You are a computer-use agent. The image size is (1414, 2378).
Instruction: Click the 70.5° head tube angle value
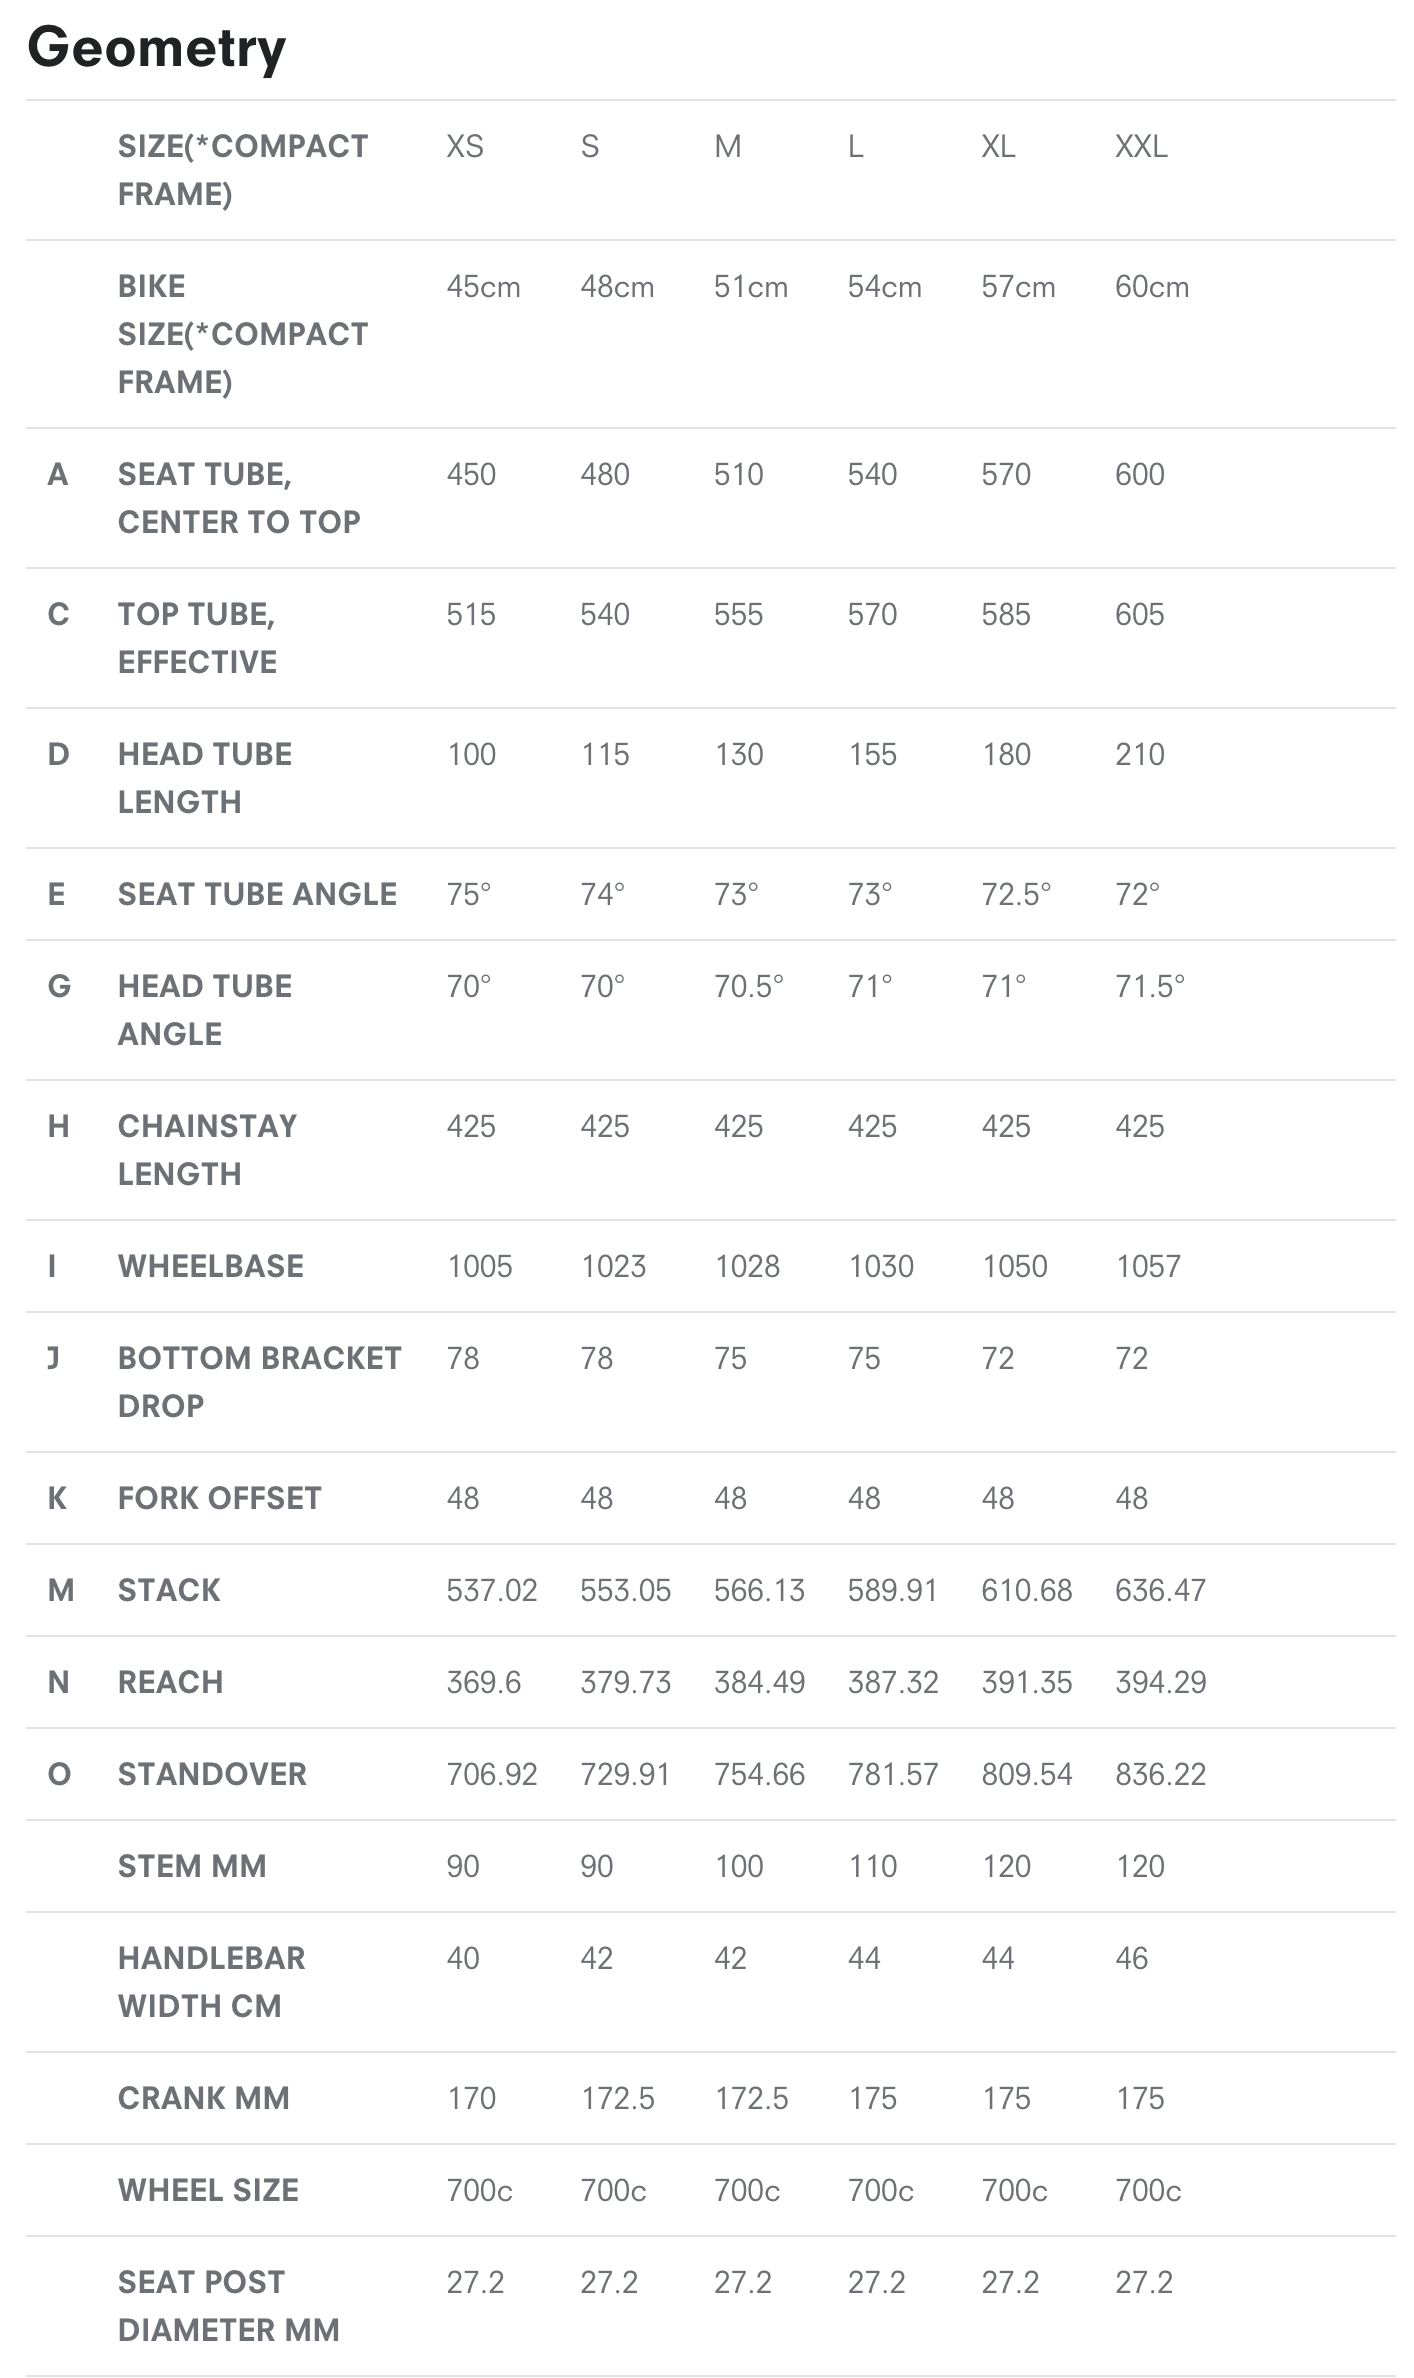[749, 986]
